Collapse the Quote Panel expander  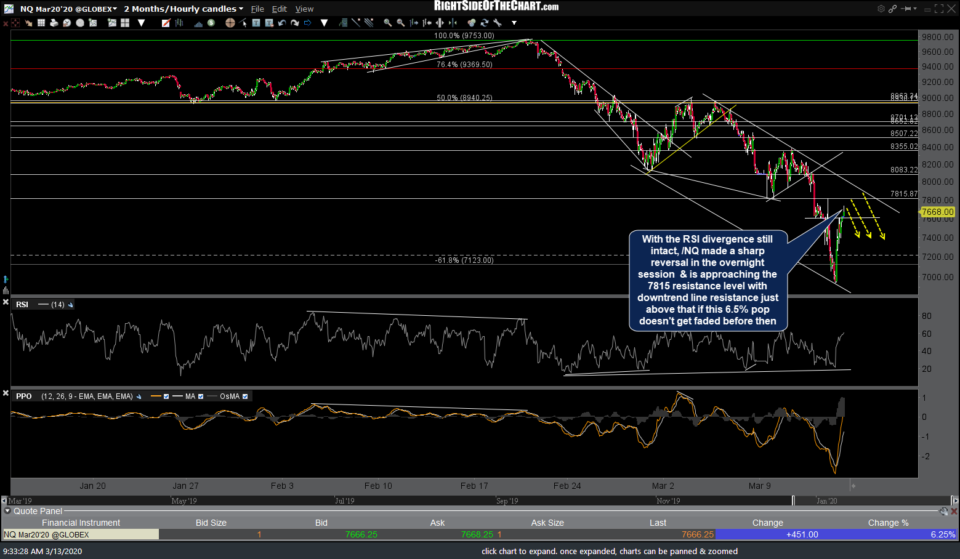(7, 511)
